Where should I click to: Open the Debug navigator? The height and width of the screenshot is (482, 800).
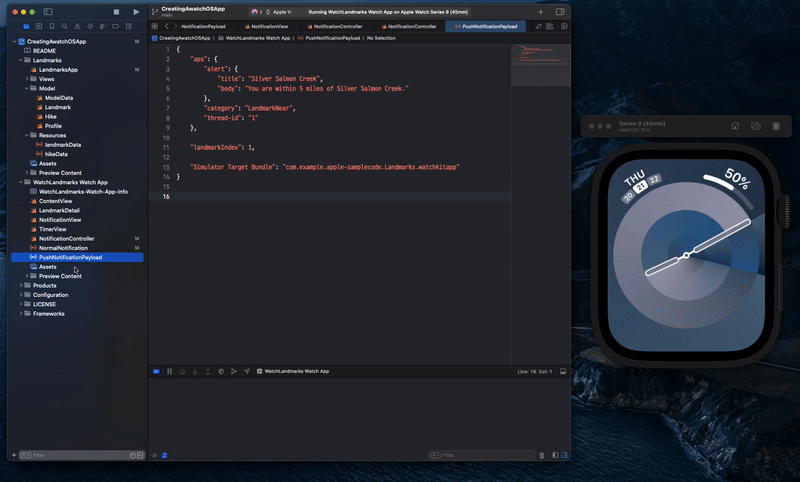[x=103, y=27]
